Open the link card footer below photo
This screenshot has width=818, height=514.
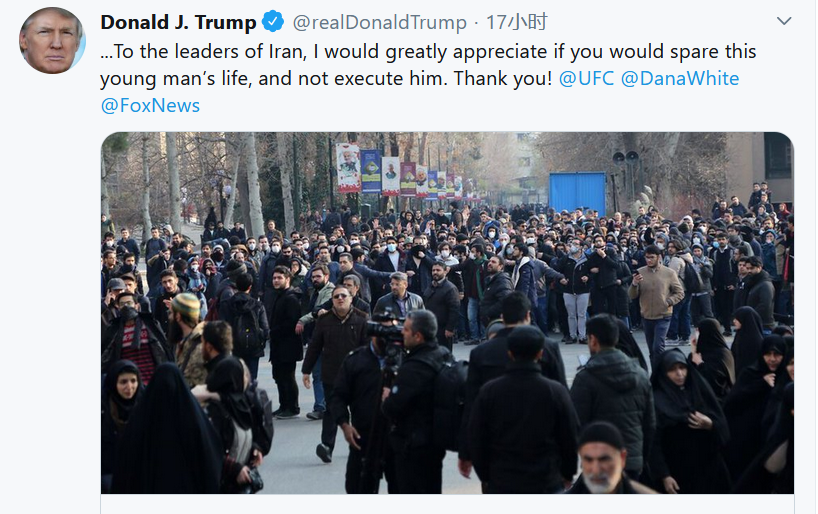[x=448, y=504]
